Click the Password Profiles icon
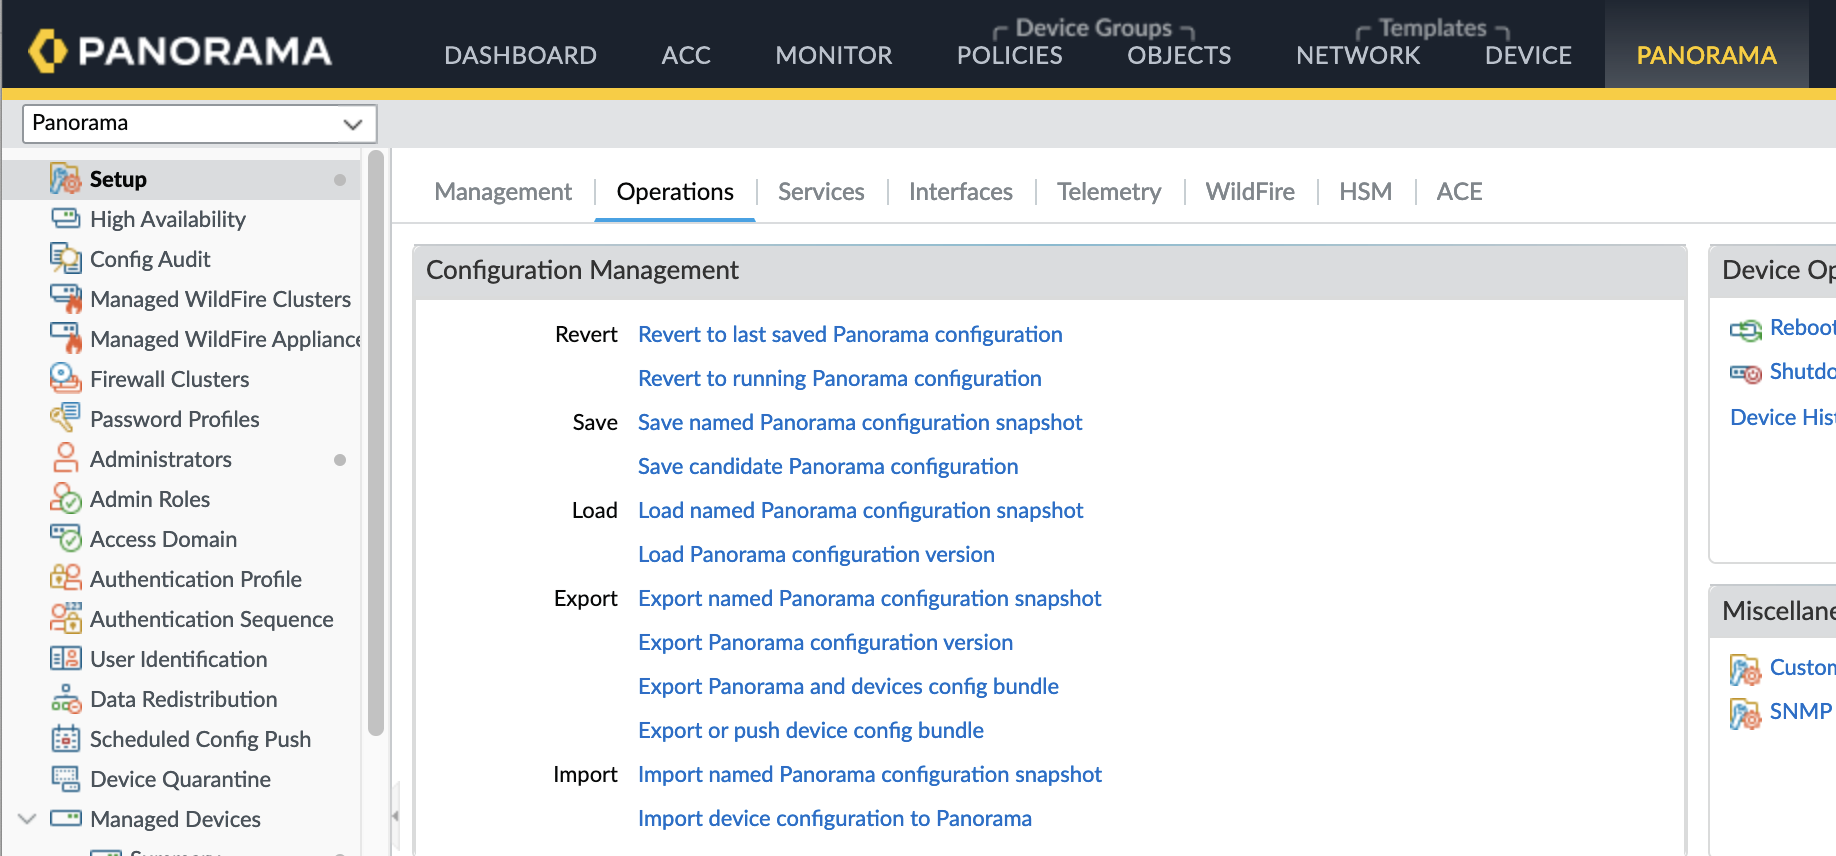 tap(66, 419)
